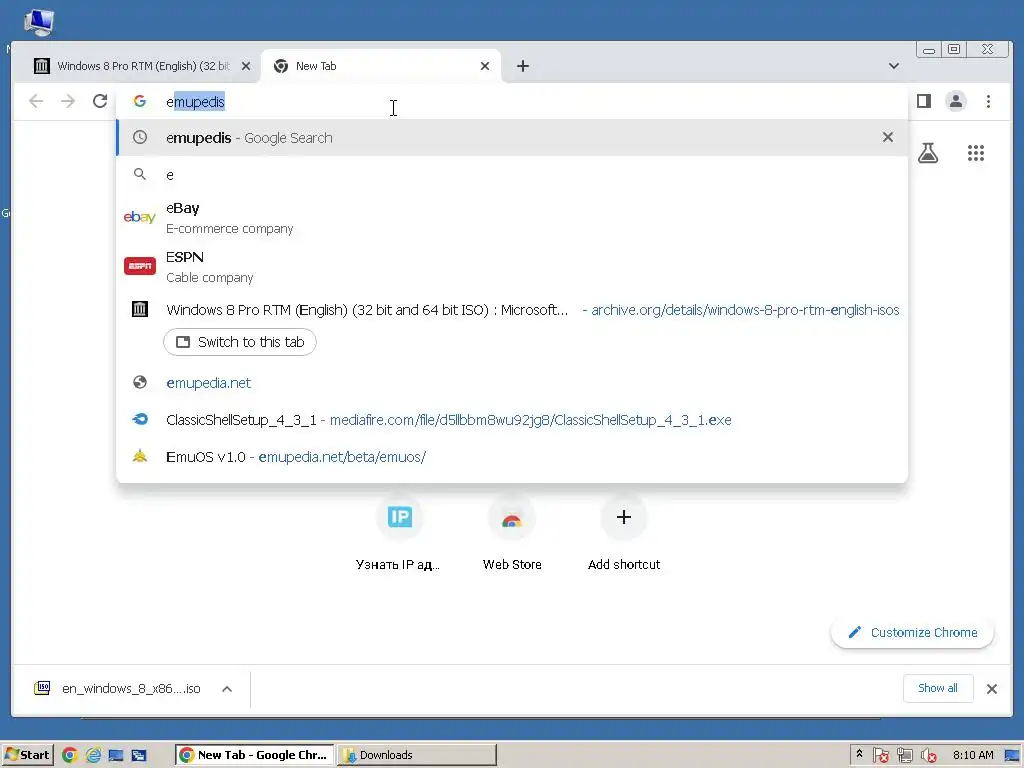The height and width of the screenshot is (768, 1024).
Task: Click the mediafire favicon in the suggestions
Action: (x=140, y=419)
